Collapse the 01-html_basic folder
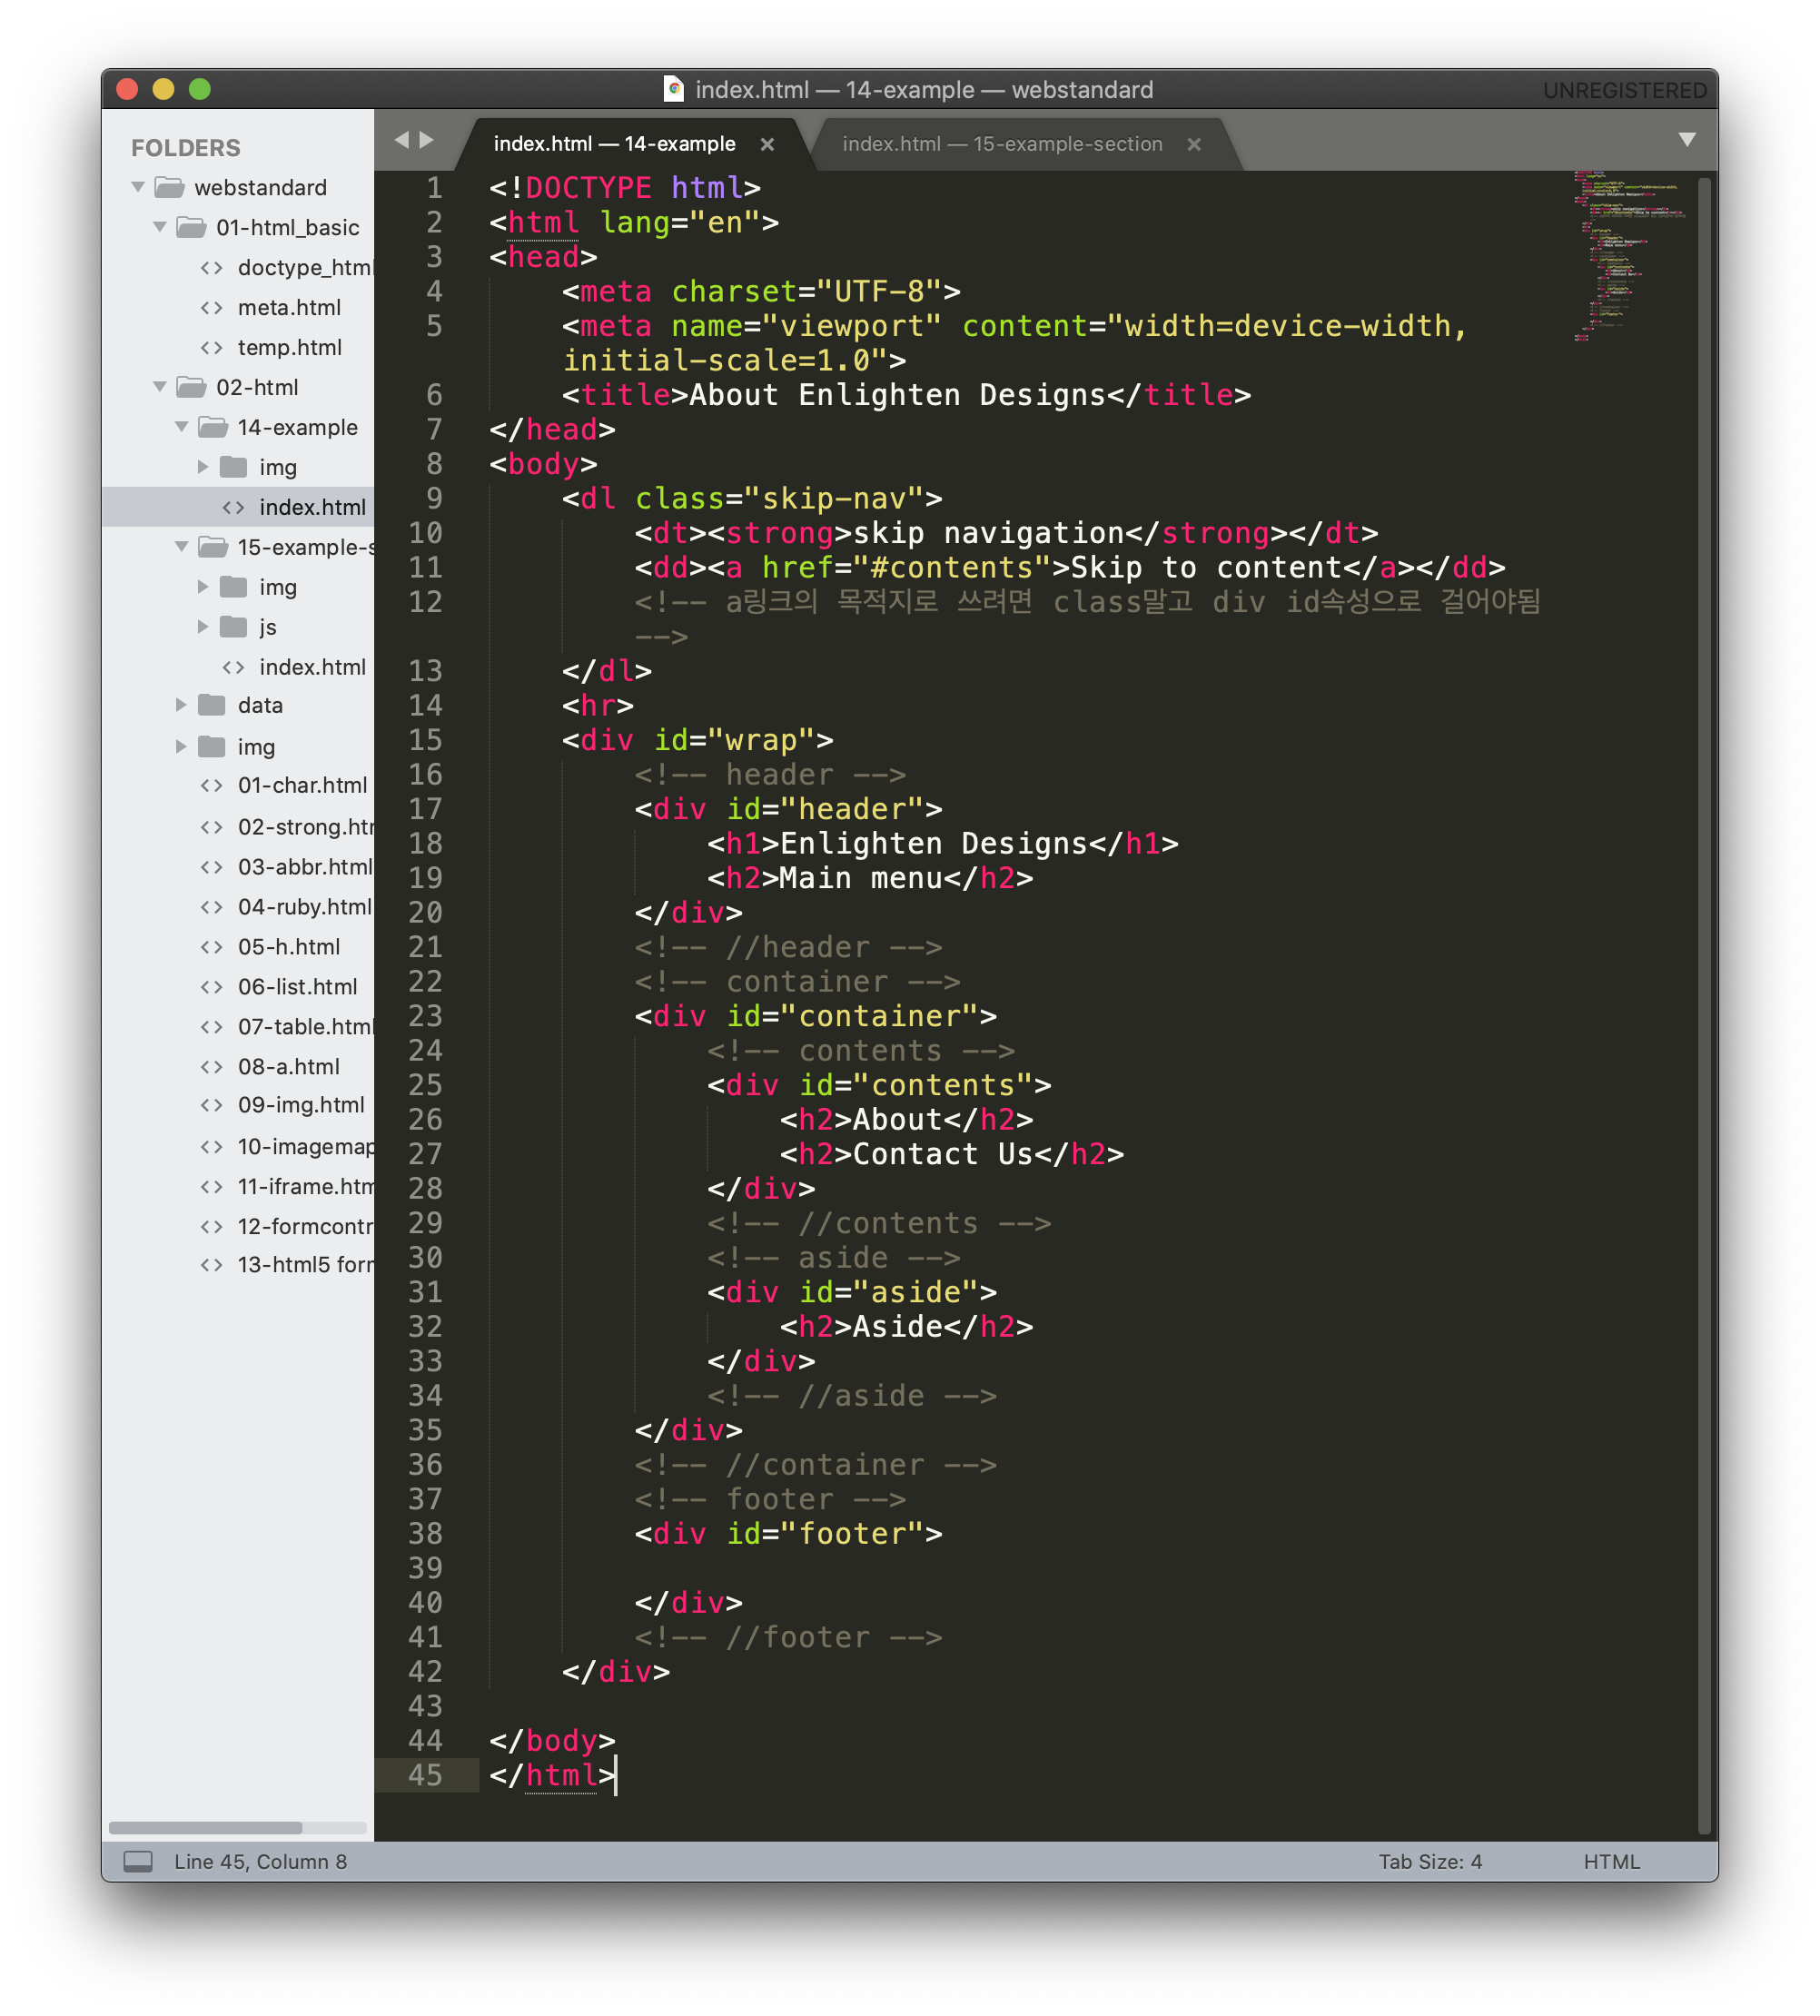 point(160,227)
